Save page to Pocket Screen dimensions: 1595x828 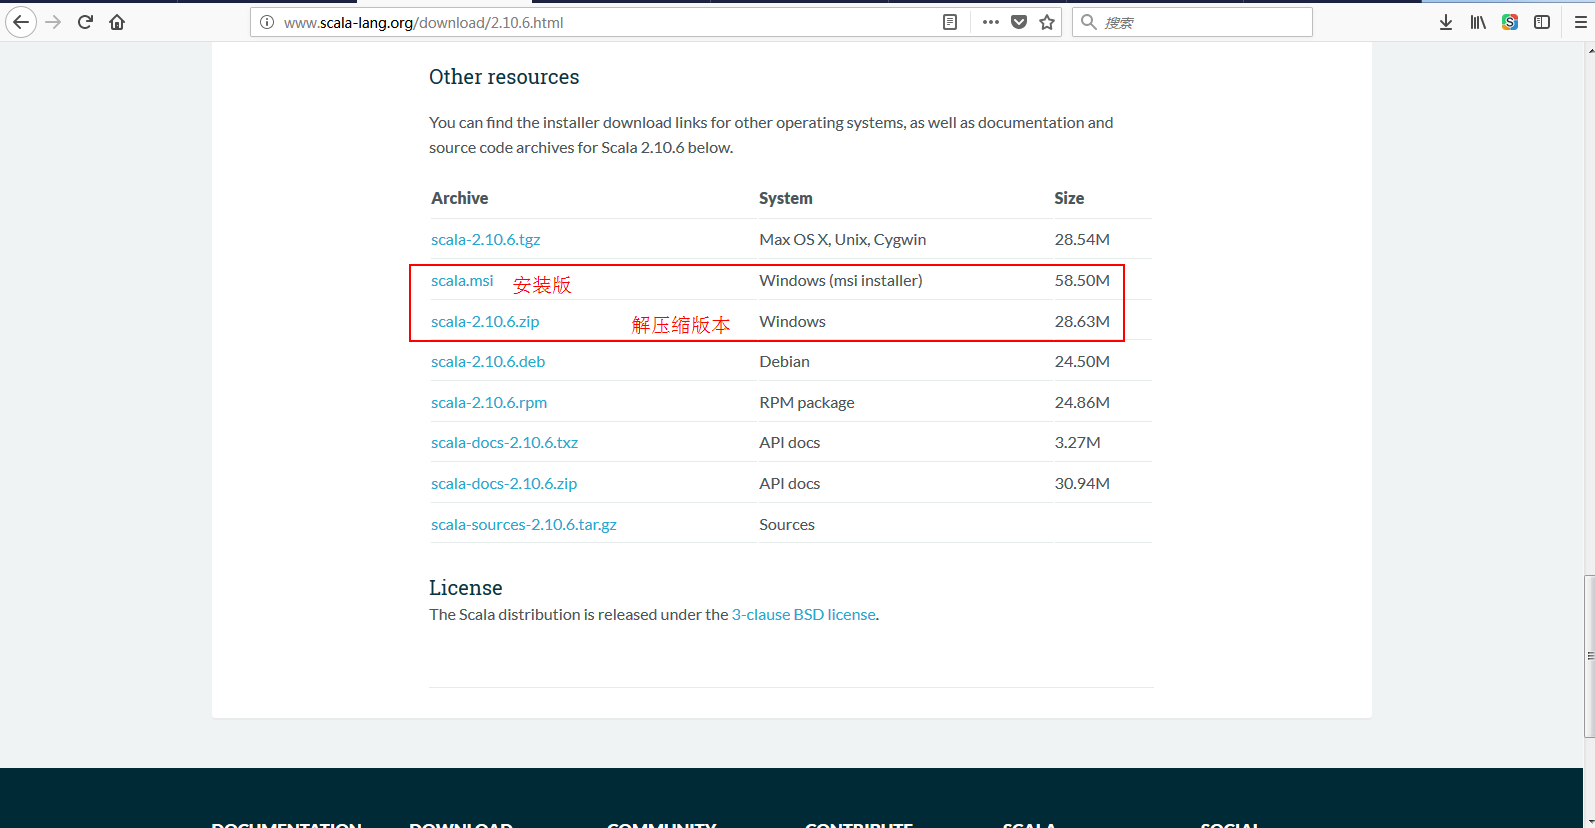pos(1019,22)
